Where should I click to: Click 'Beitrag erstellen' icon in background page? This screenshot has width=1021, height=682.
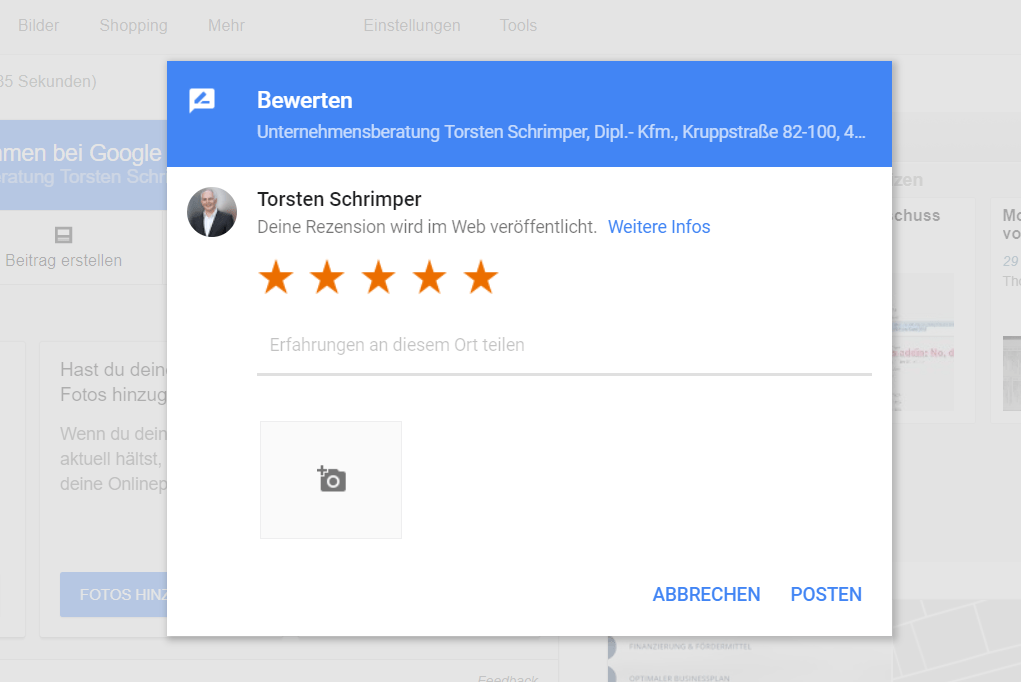63,235
